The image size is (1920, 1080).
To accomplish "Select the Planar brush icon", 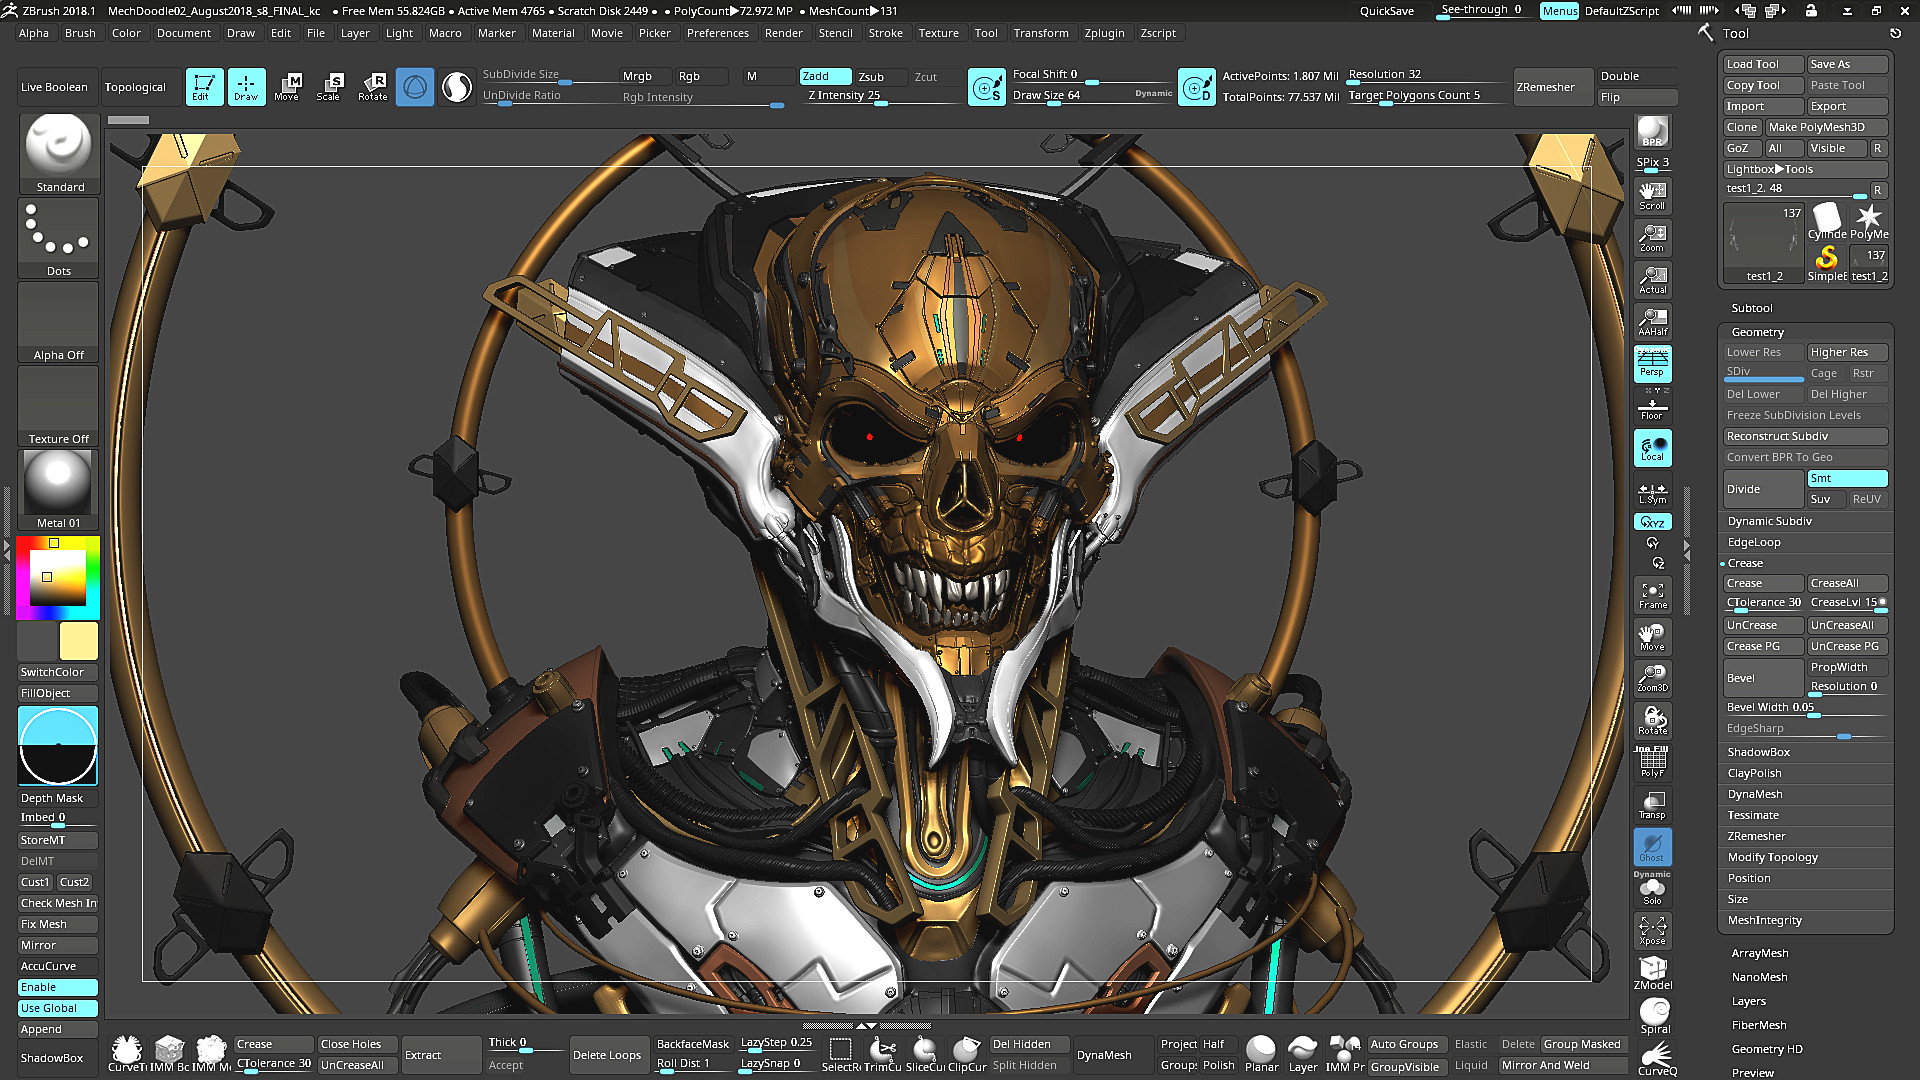I will point(1261,1054).
